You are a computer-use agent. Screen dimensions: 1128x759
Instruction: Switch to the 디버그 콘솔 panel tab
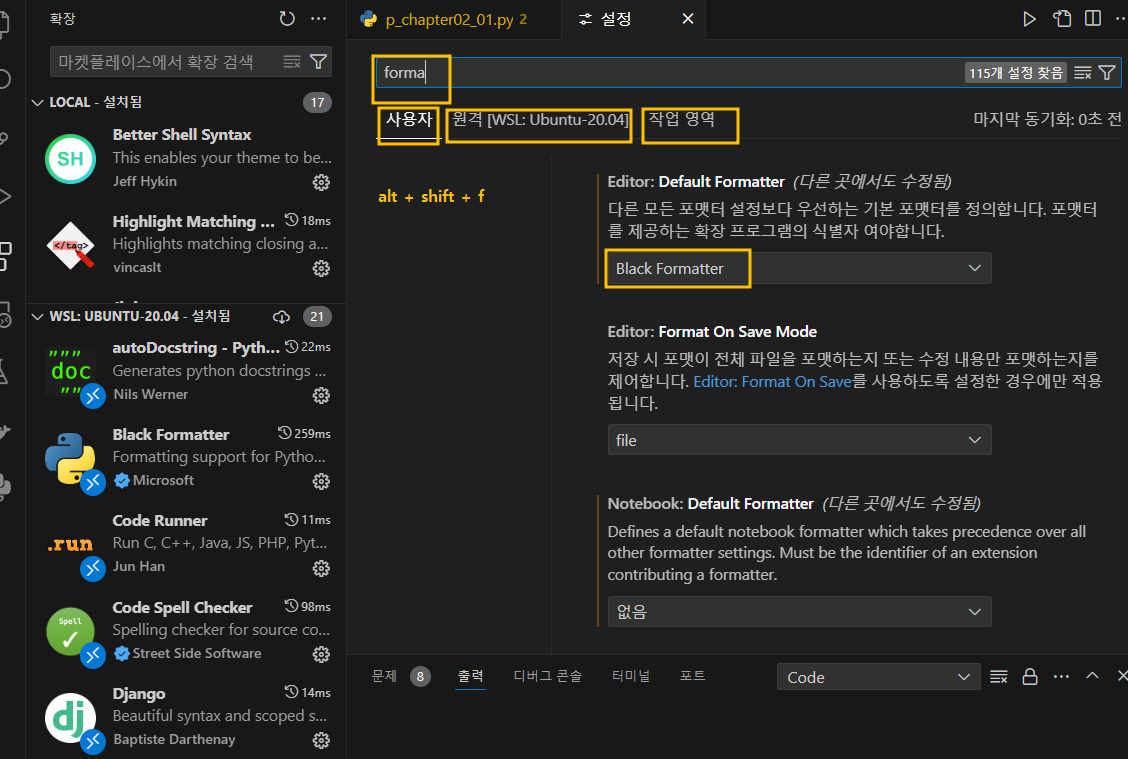(x=547, y=676)
